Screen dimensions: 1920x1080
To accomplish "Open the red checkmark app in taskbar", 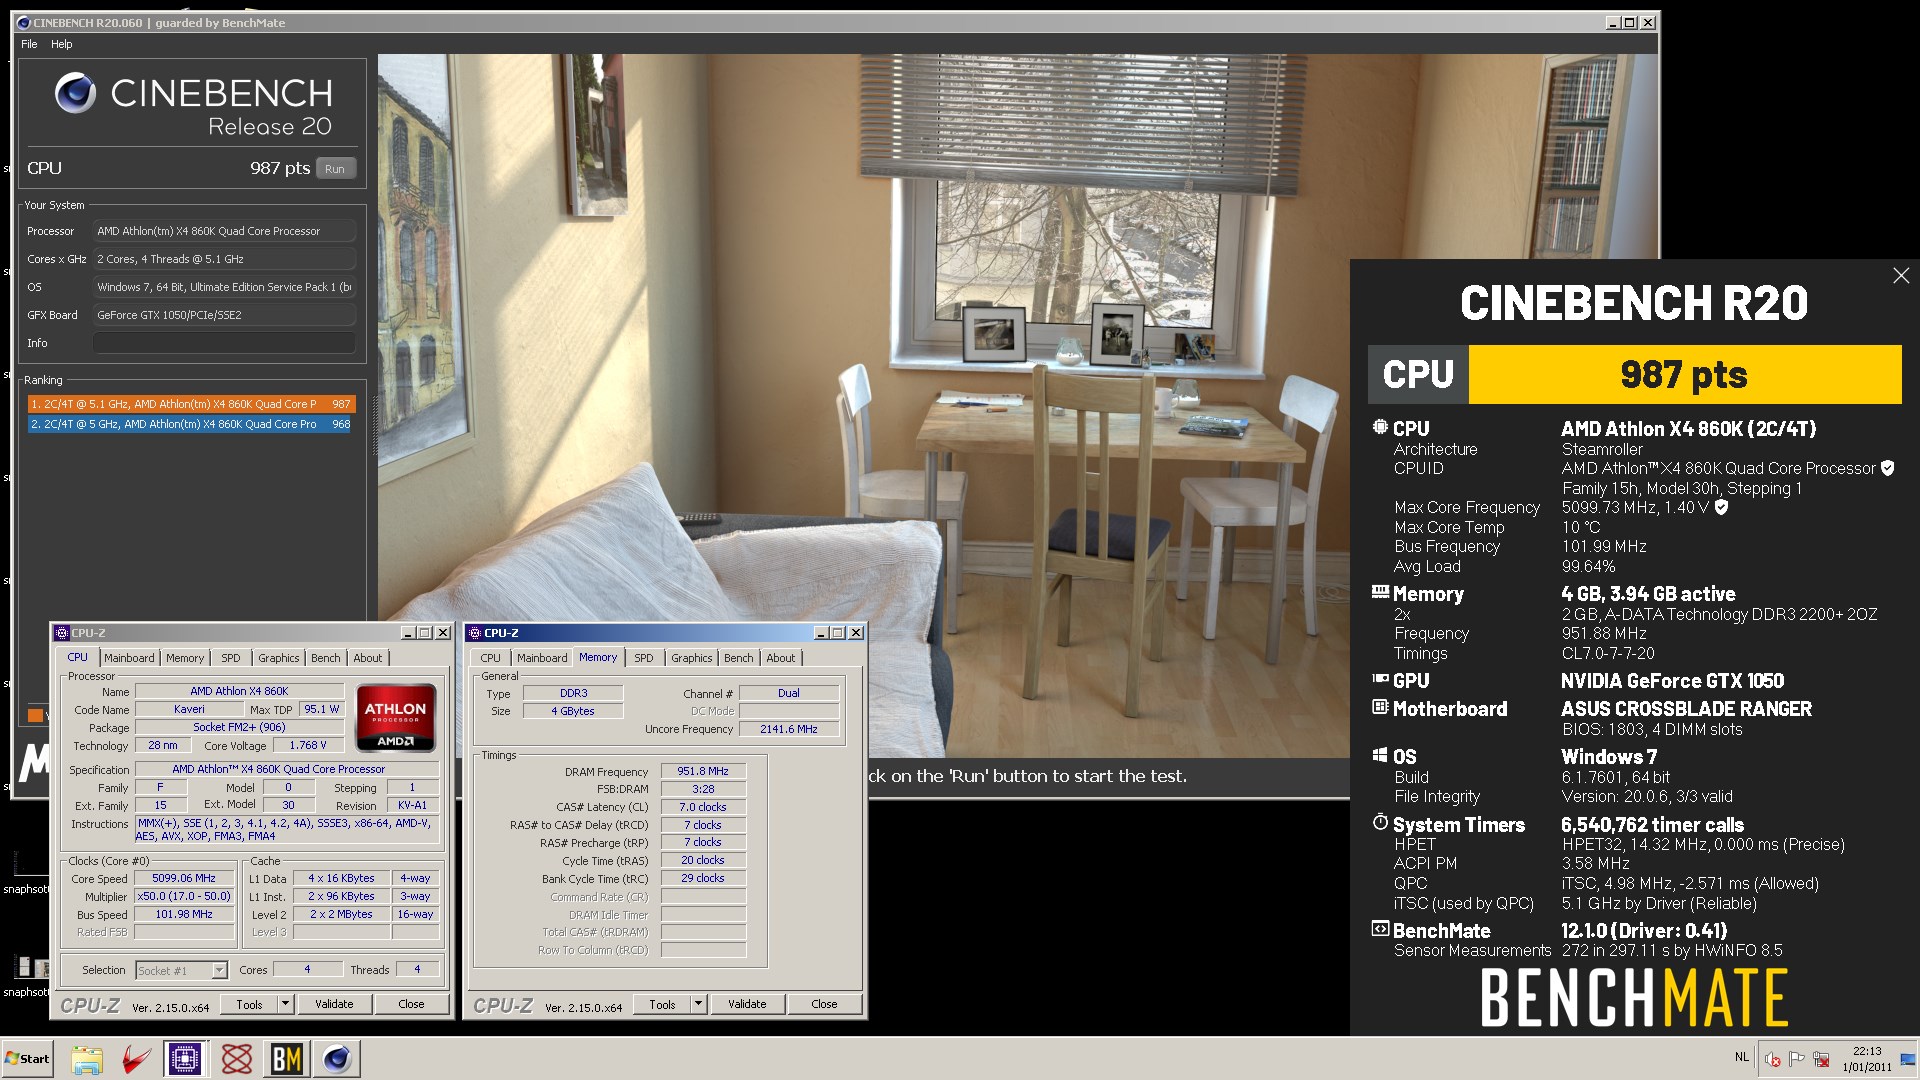I will tap(136, 1059).
